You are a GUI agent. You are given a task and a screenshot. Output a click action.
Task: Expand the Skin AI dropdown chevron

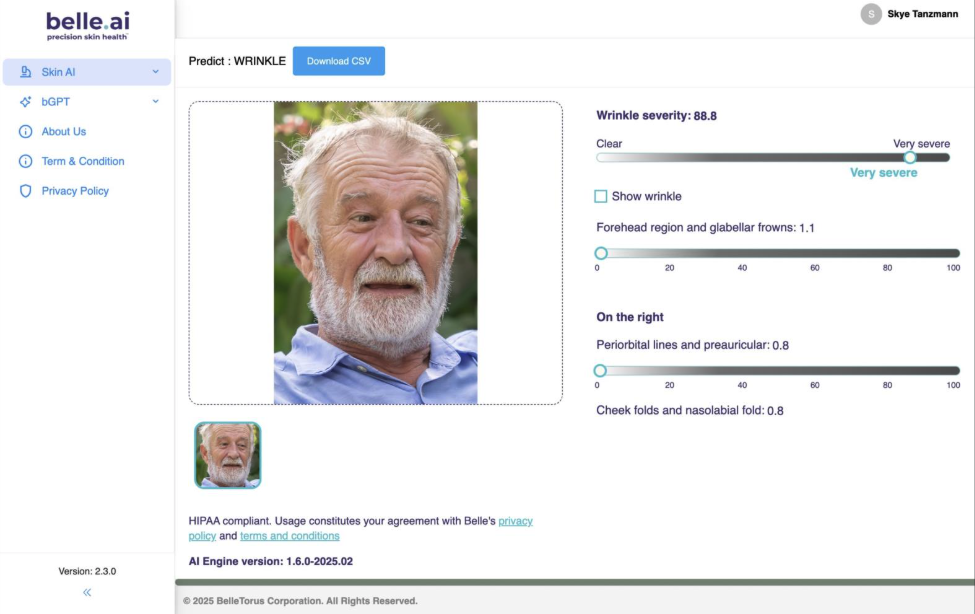coord(155,72)
